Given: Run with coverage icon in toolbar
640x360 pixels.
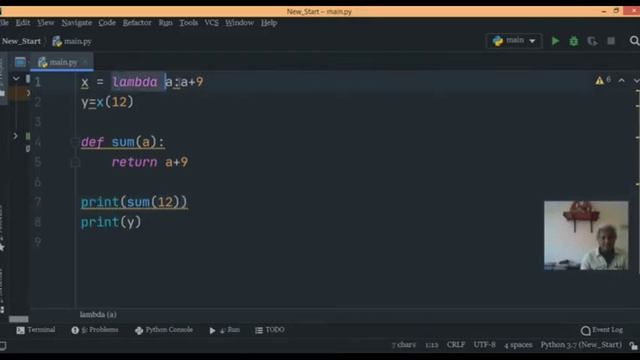Looking at the screenshot, I should 592,41.
